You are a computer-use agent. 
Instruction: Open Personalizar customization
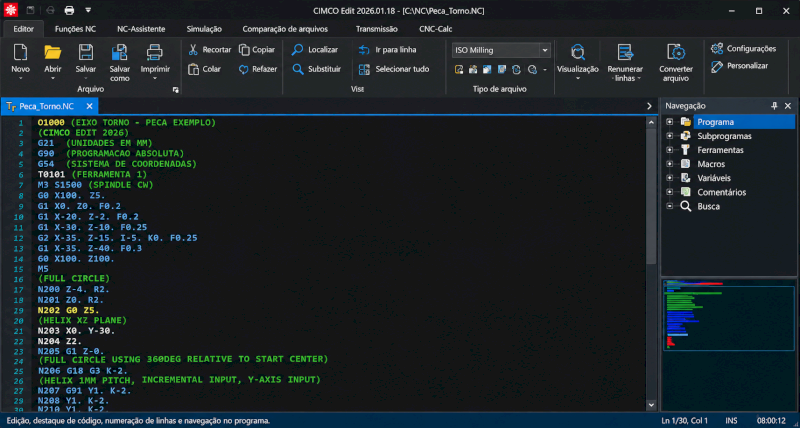coord(739,66)
